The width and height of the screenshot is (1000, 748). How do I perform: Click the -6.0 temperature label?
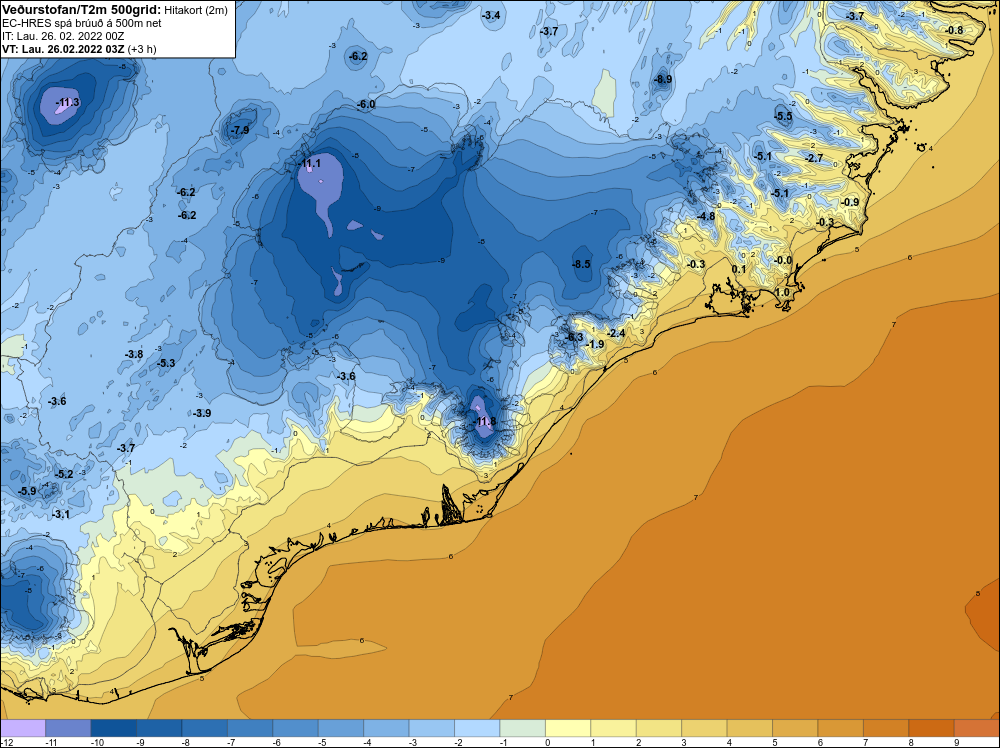365,104
